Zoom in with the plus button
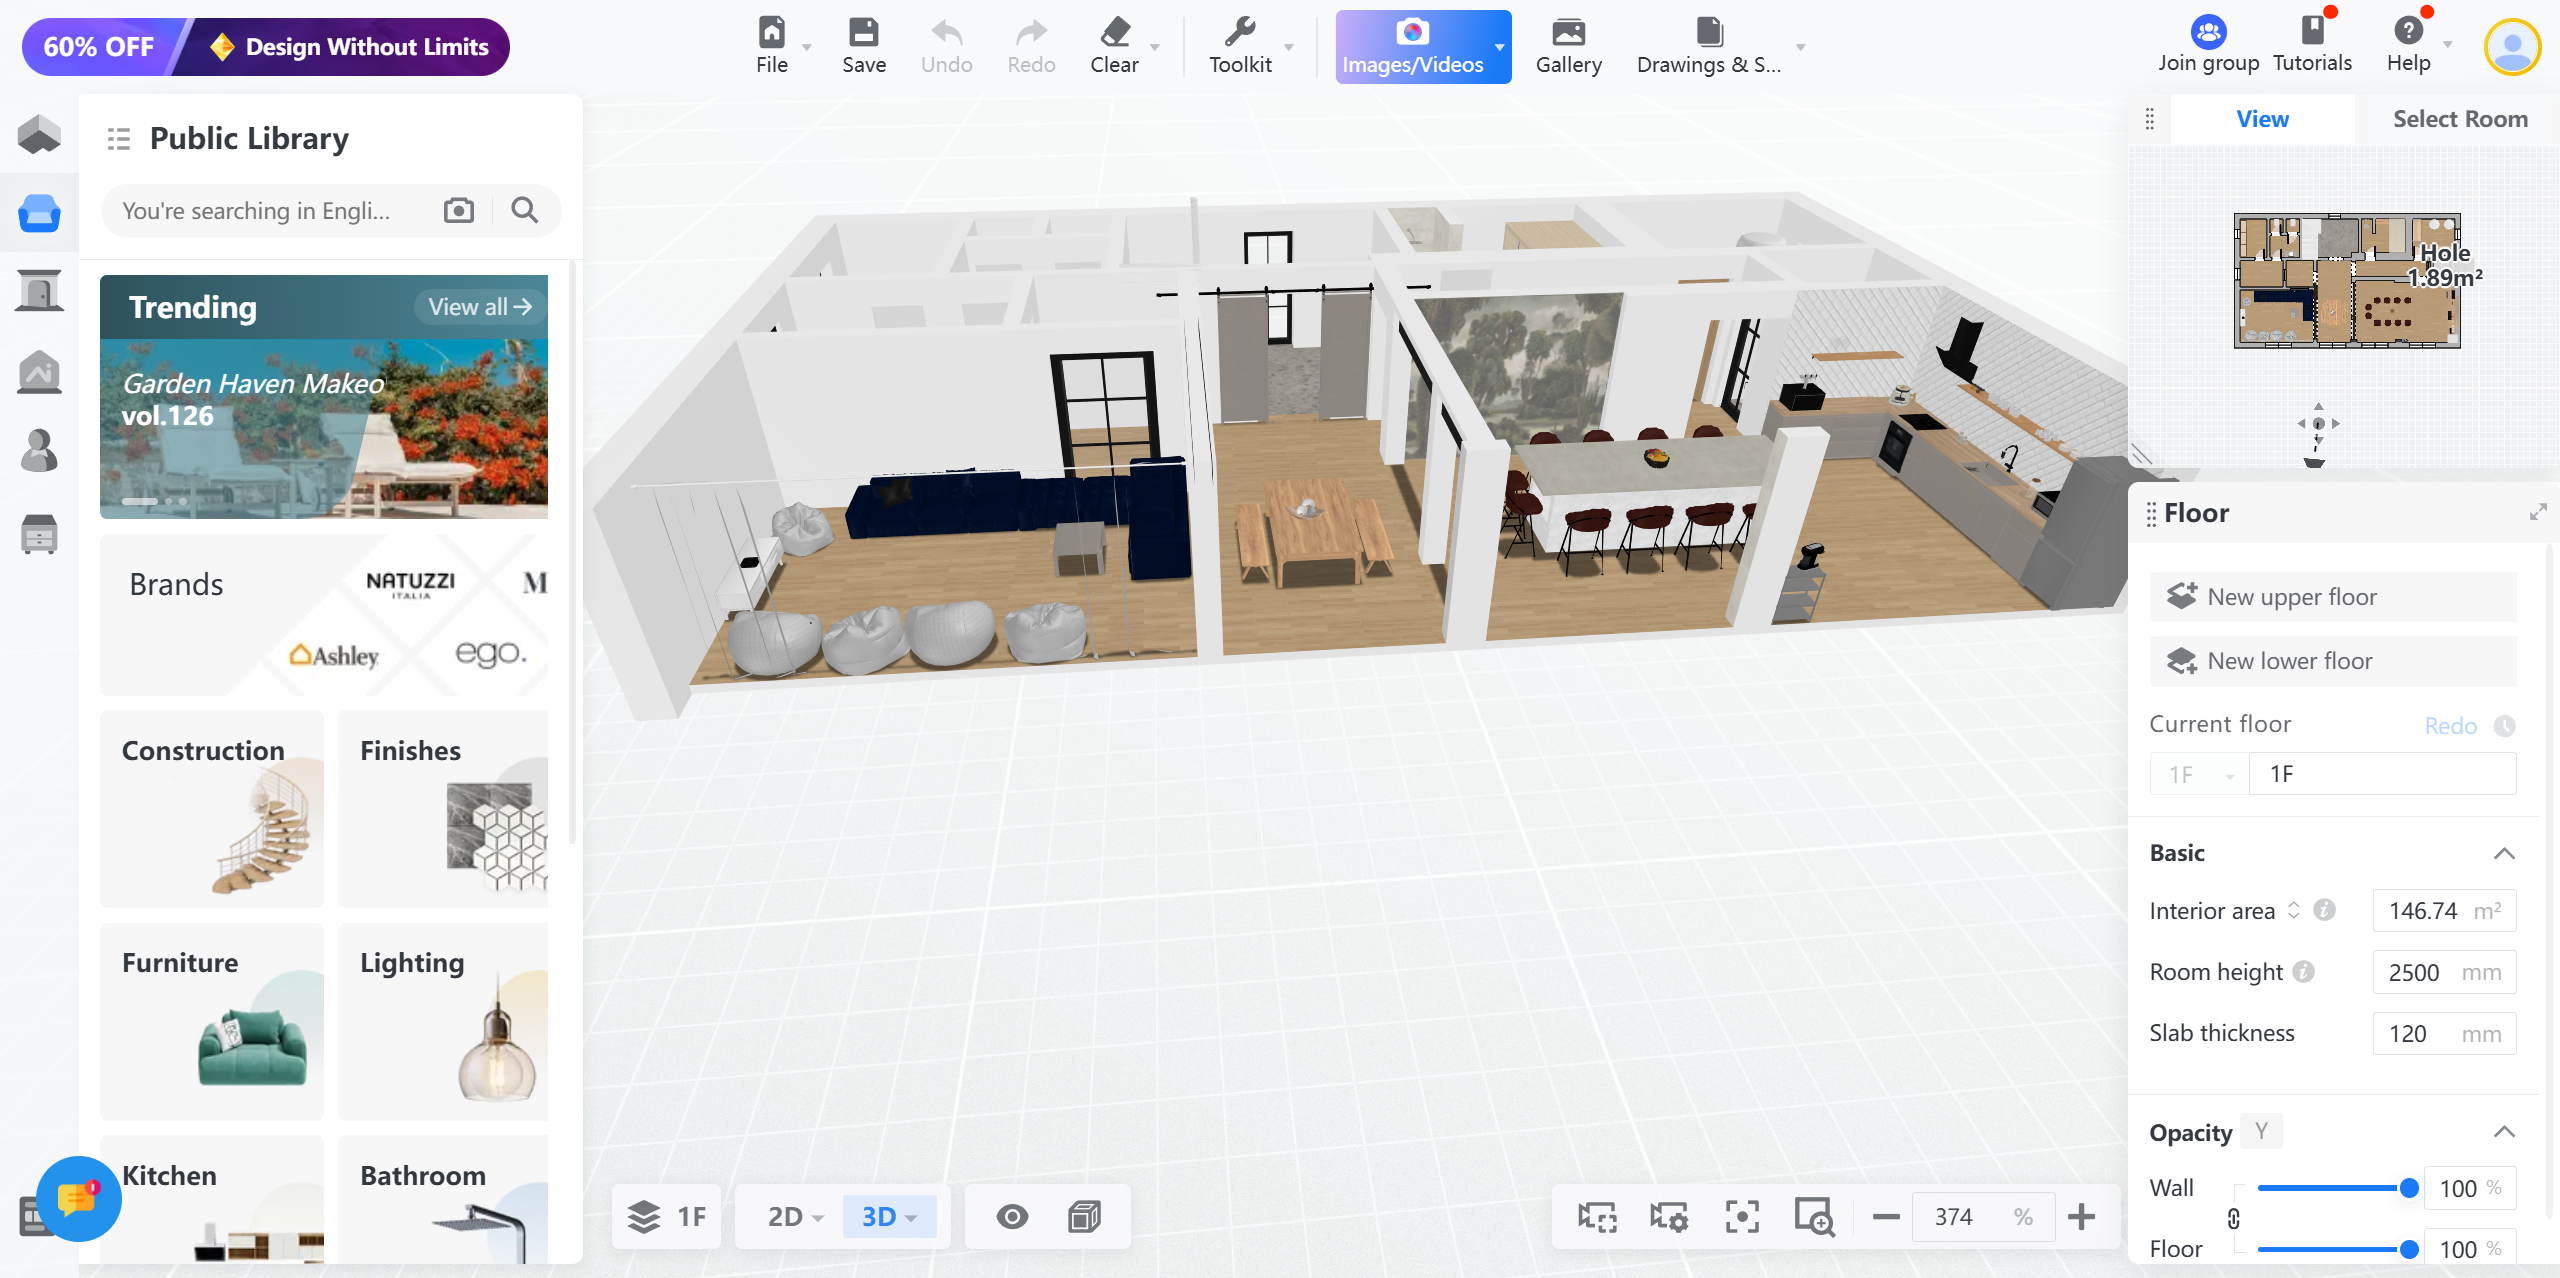 coord(2082,1216)
